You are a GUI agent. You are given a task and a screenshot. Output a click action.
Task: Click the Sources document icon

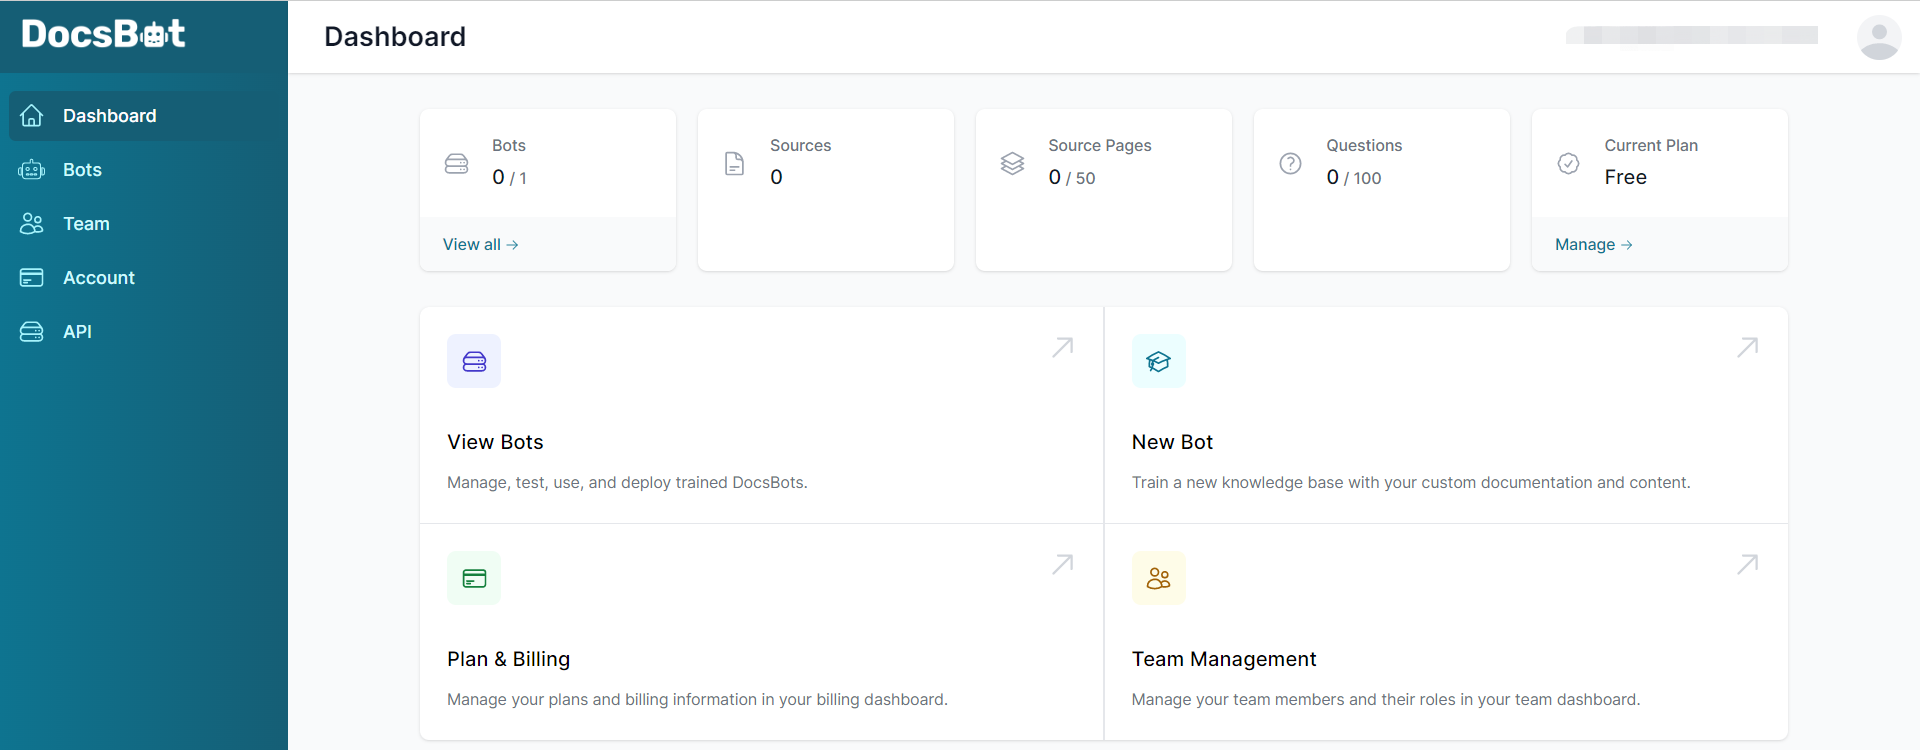pos(734,164)
